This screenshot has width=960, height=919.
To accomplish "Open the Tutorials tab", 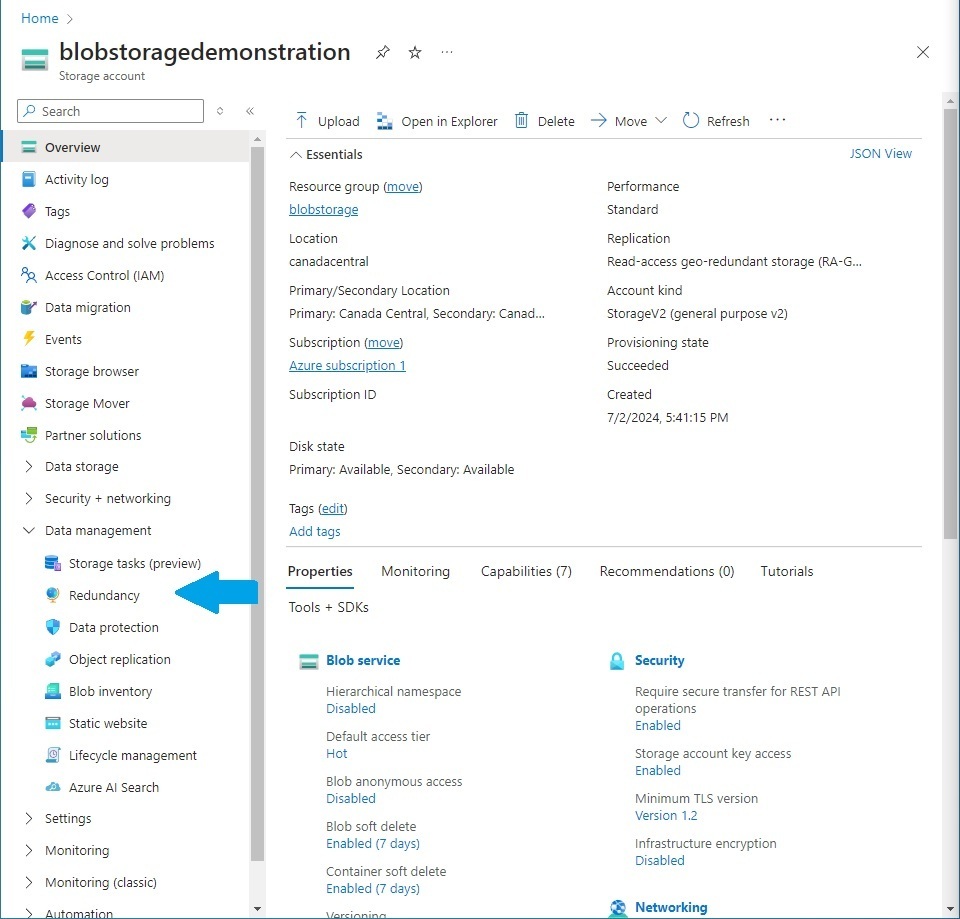I will pyautogui.click(x=787, y=571).
